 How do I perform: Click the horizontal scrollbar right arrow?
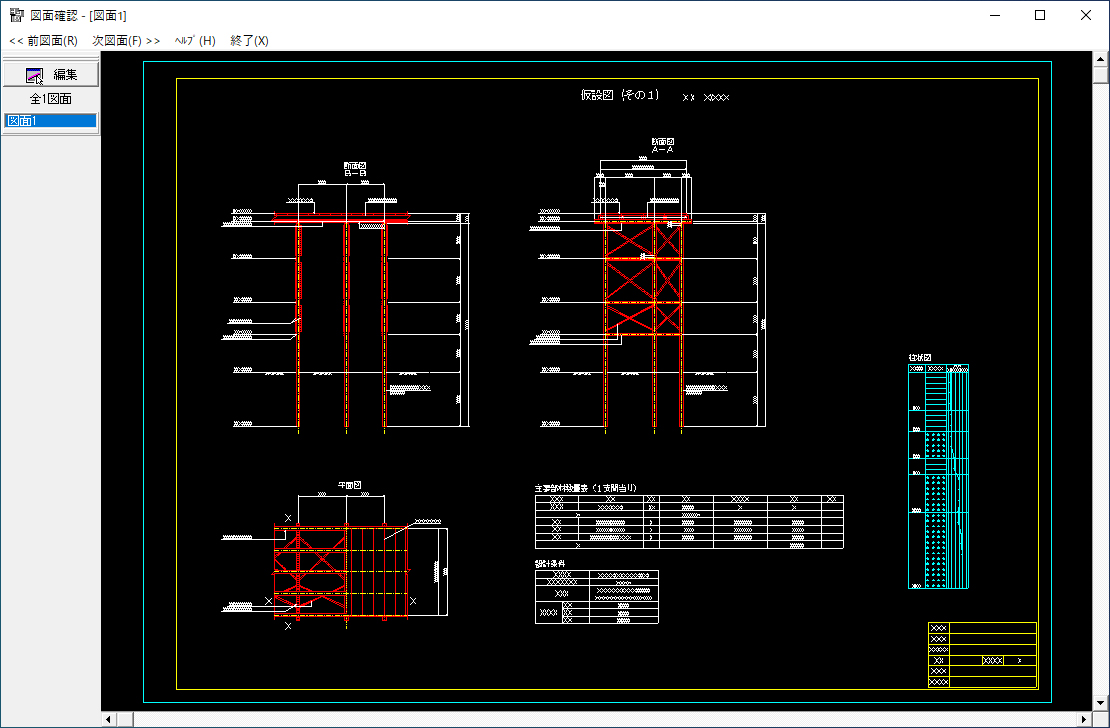[1083, 719]
